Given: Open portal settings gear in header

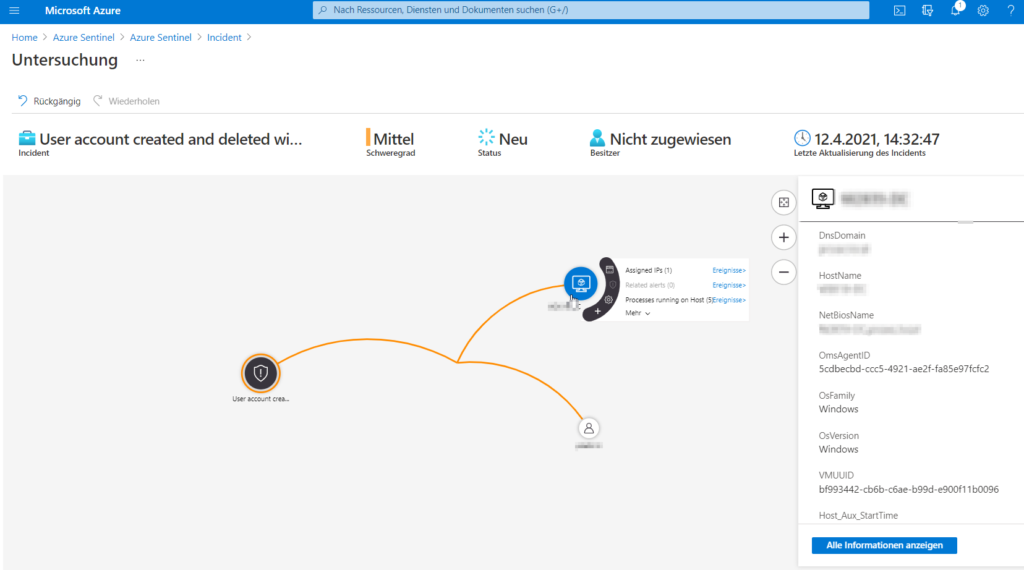Looking at the screenshot, I should [x=983, y=10].
